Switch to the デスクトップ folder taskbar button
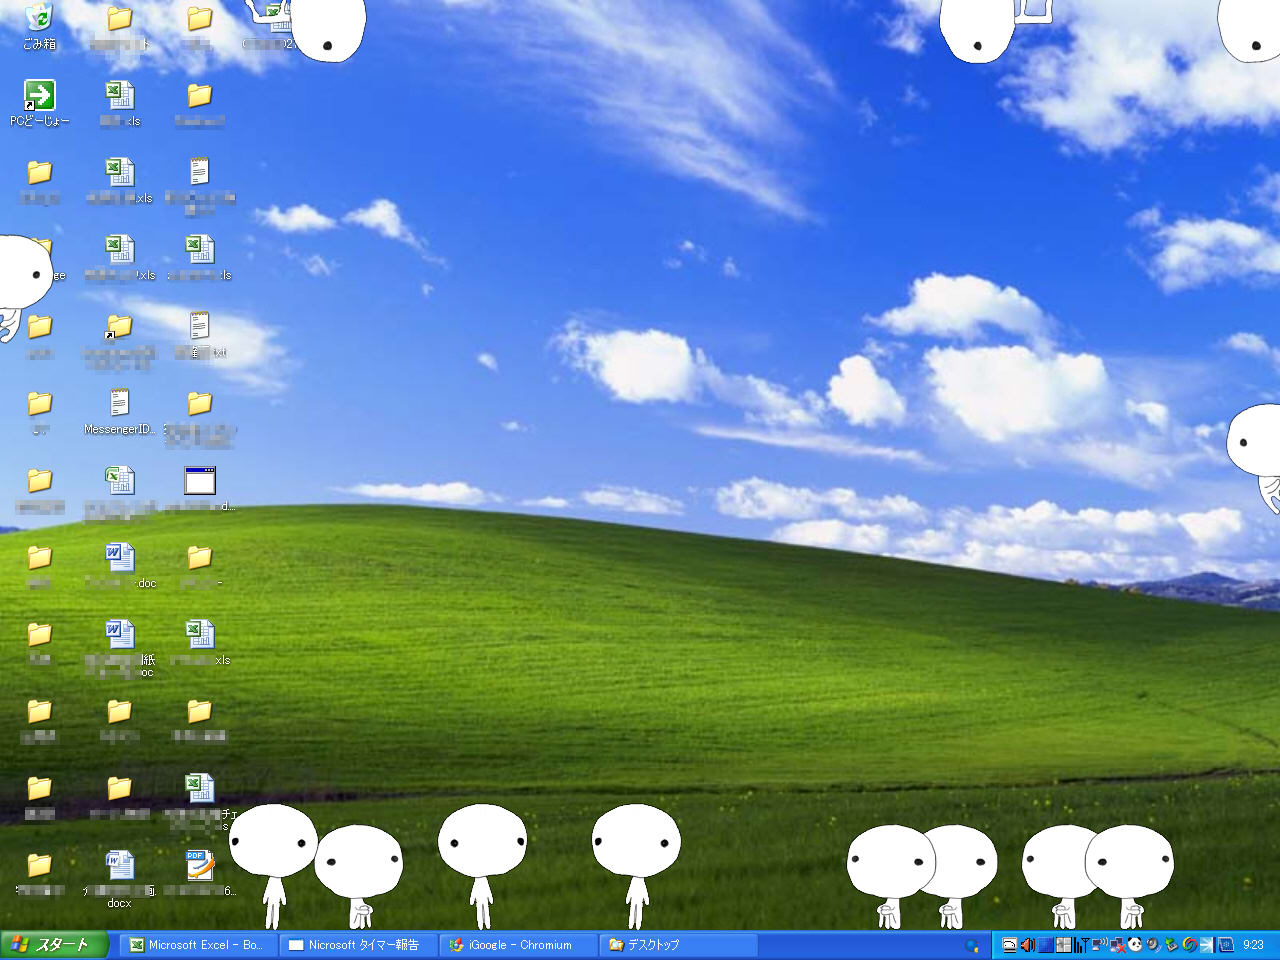 coord(678,945)
